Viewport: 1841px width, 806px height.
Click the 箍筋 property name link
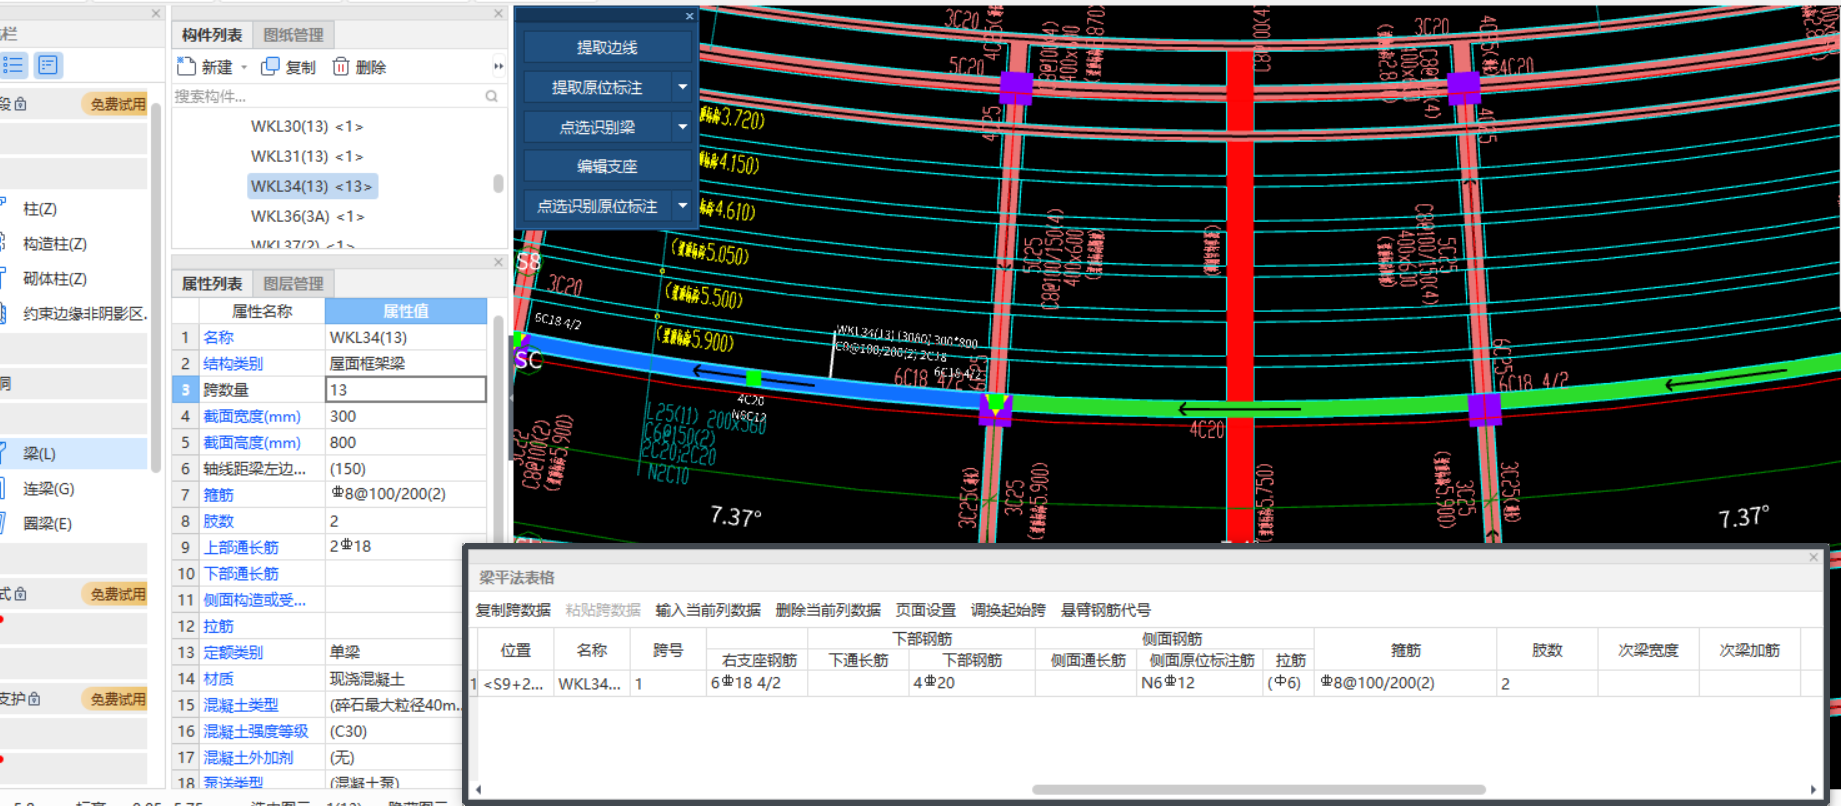coord(219,495)
